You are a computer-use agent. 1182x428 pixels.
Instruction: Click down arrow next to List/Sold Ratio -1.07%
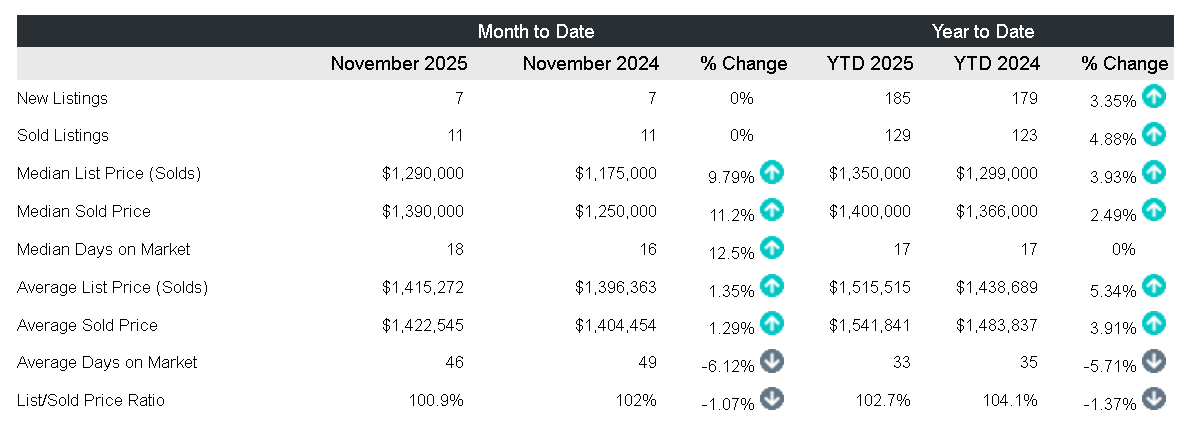pos(771,399)
